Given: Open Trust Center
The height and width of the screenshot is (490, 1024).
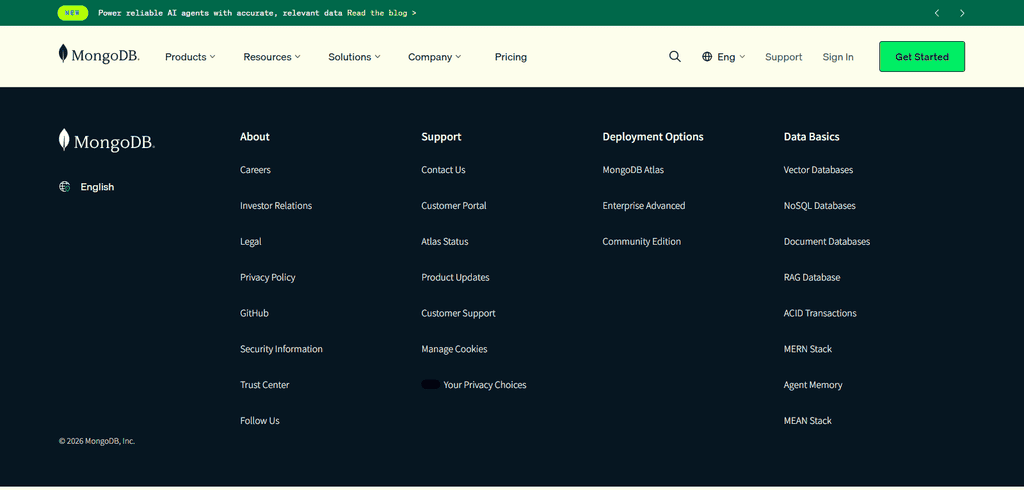Looking at the screenshot, I should 264,385.
